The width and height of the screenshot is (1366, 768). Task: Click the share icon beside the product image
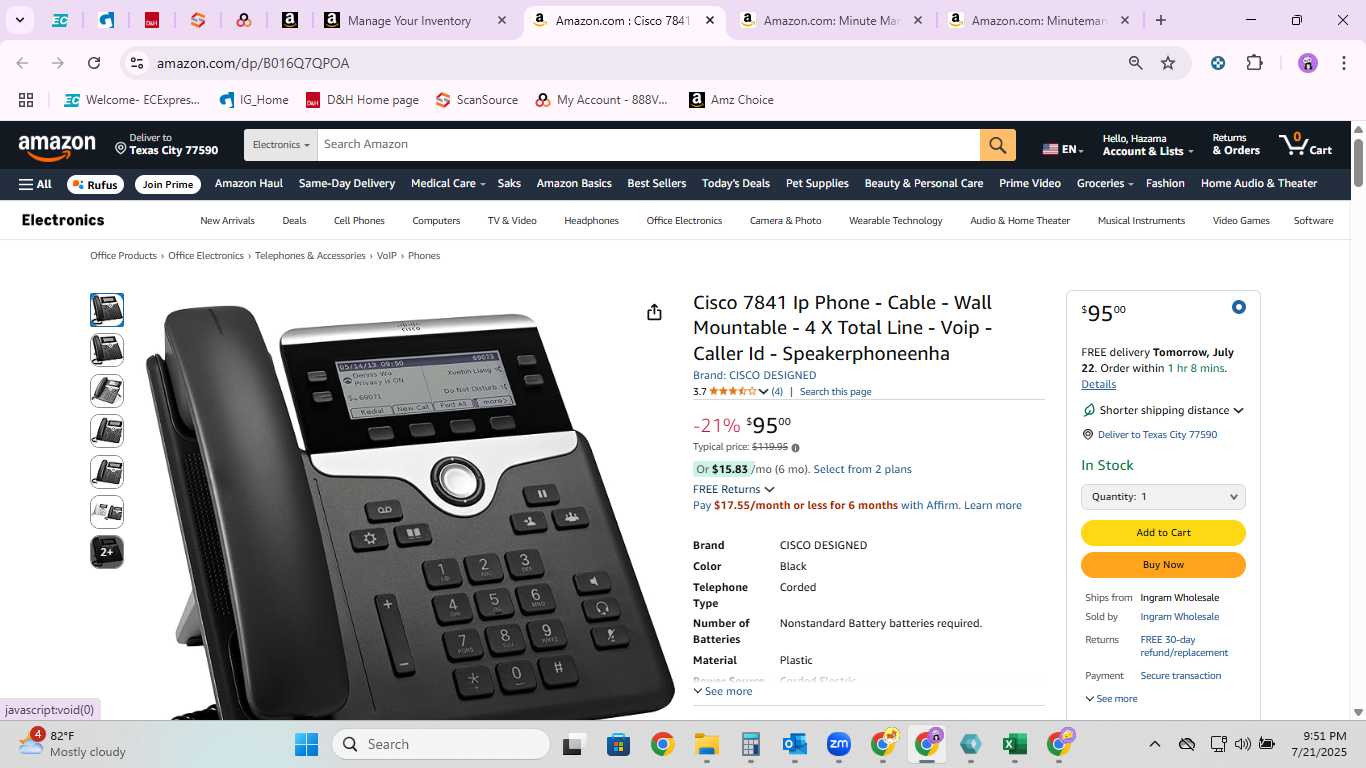pyautogui.click(x=654, y=313)
